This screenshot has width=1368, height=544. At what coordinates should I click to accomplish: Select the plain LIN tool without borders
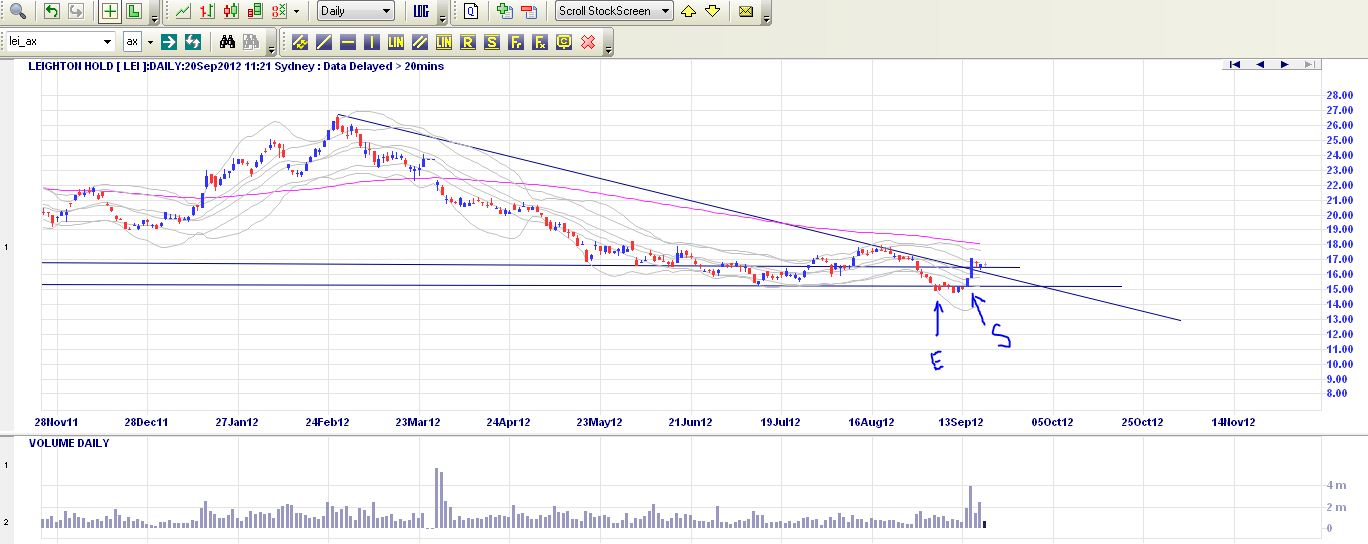coord(396,41)
